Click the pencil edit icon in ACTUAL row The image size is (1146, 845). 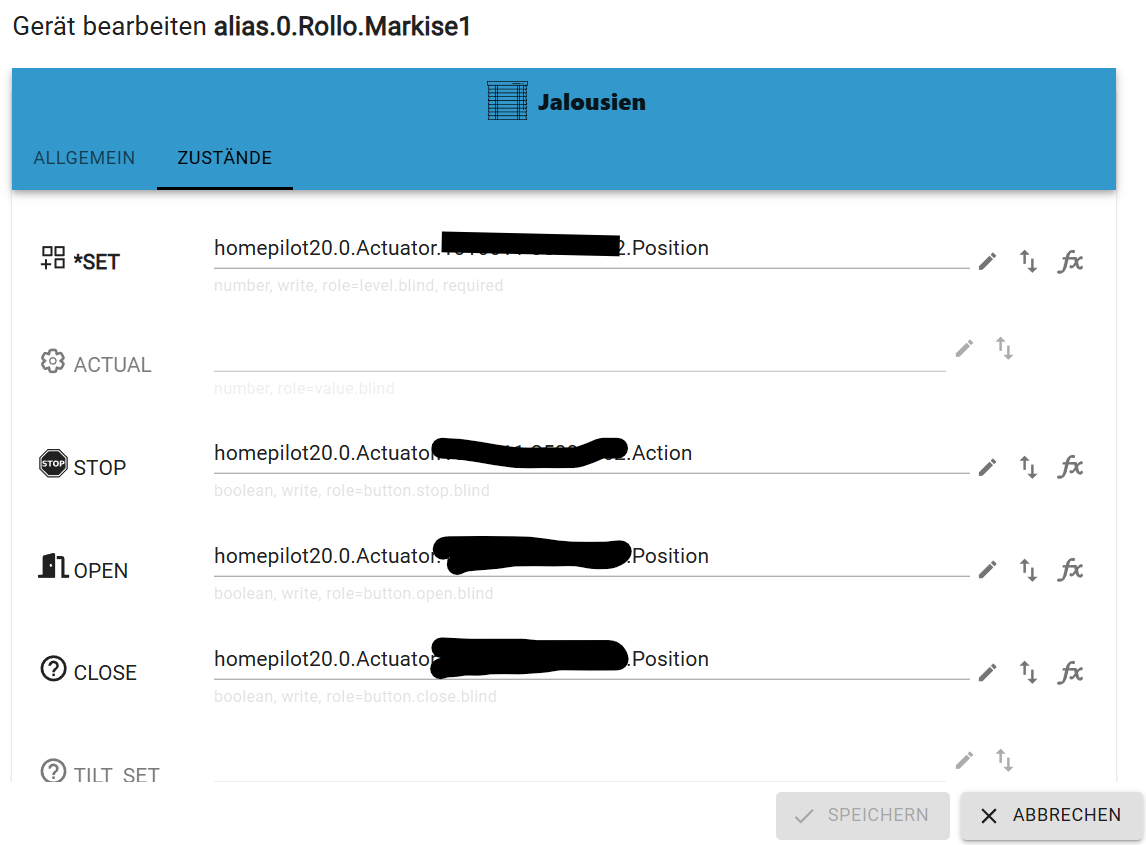(964, 348)
